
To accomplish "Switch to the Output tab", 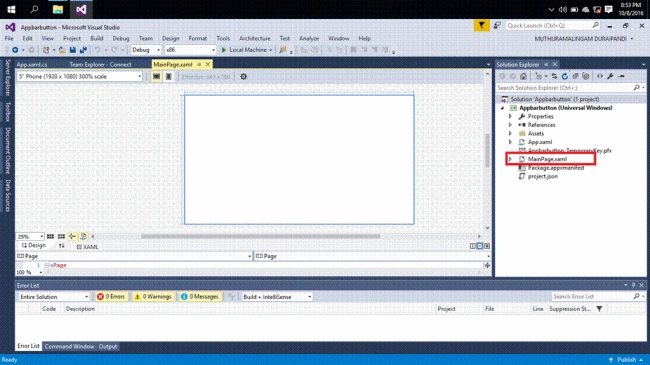I will tap(108, 346).
